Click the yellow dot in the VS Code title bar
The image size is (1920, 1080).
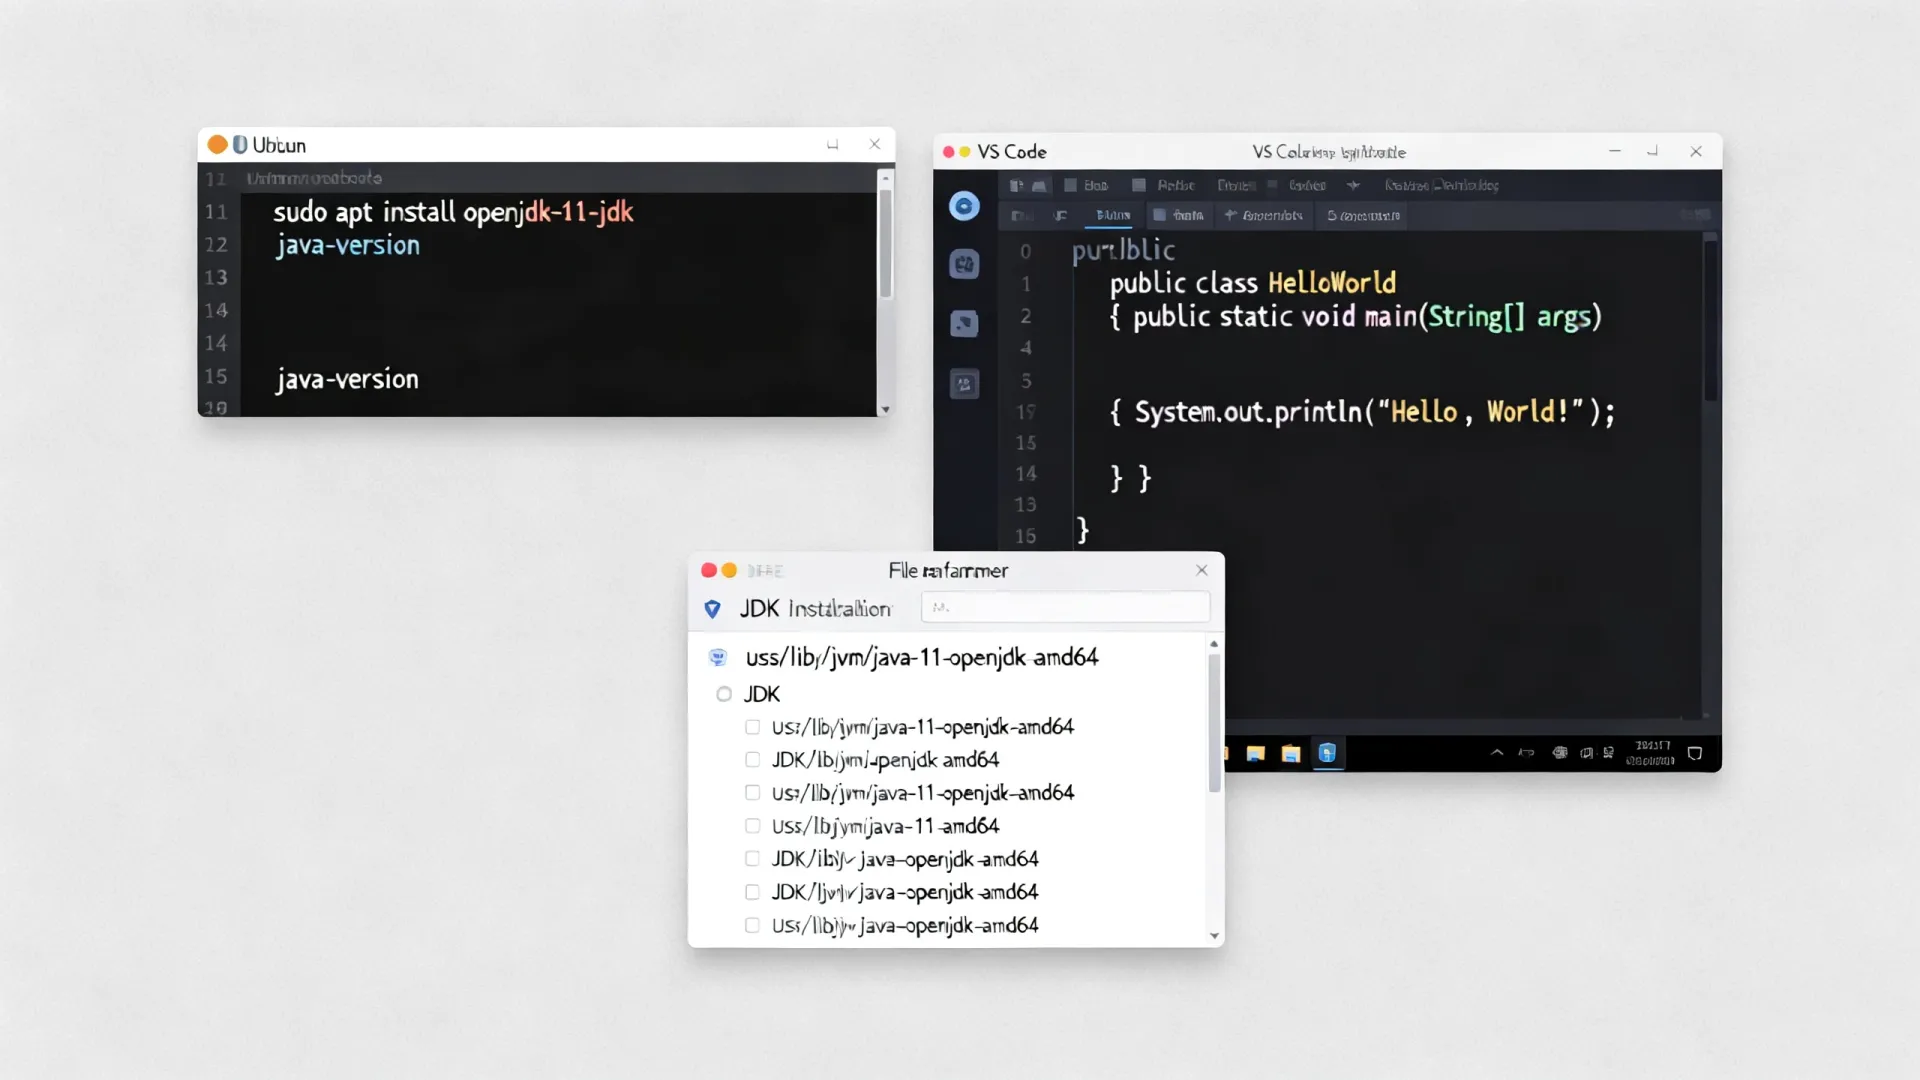(x=965, y=152)
